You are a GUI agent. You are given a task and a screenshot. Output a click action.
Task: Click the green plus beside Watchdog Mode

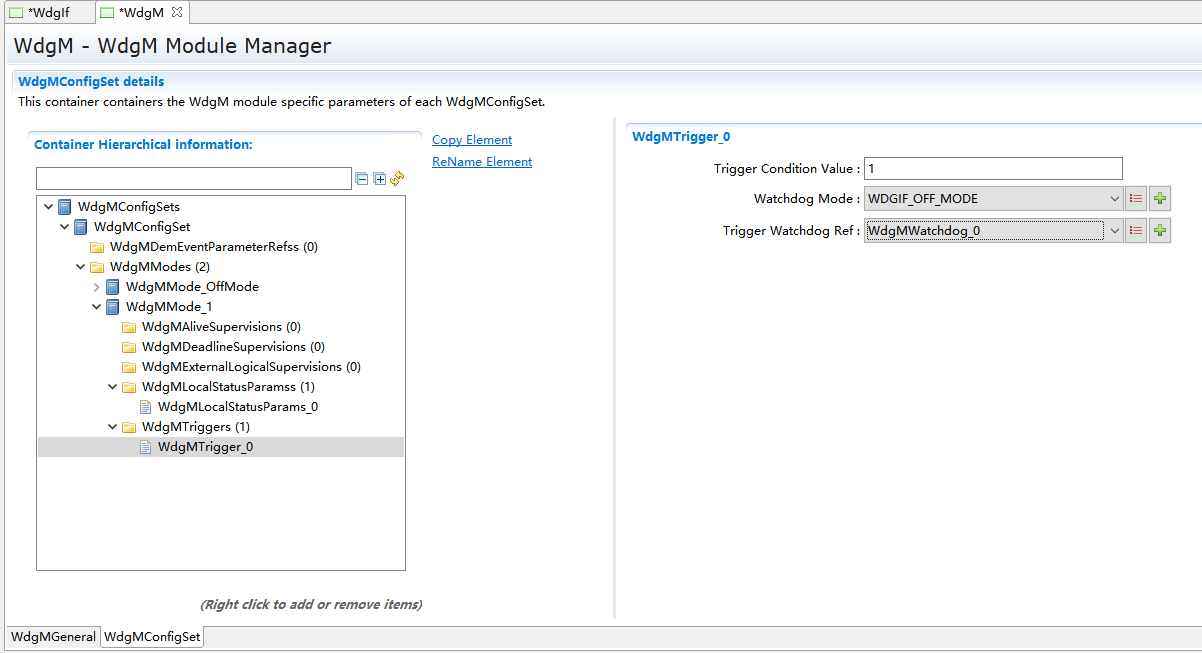tap(1160, 199)
